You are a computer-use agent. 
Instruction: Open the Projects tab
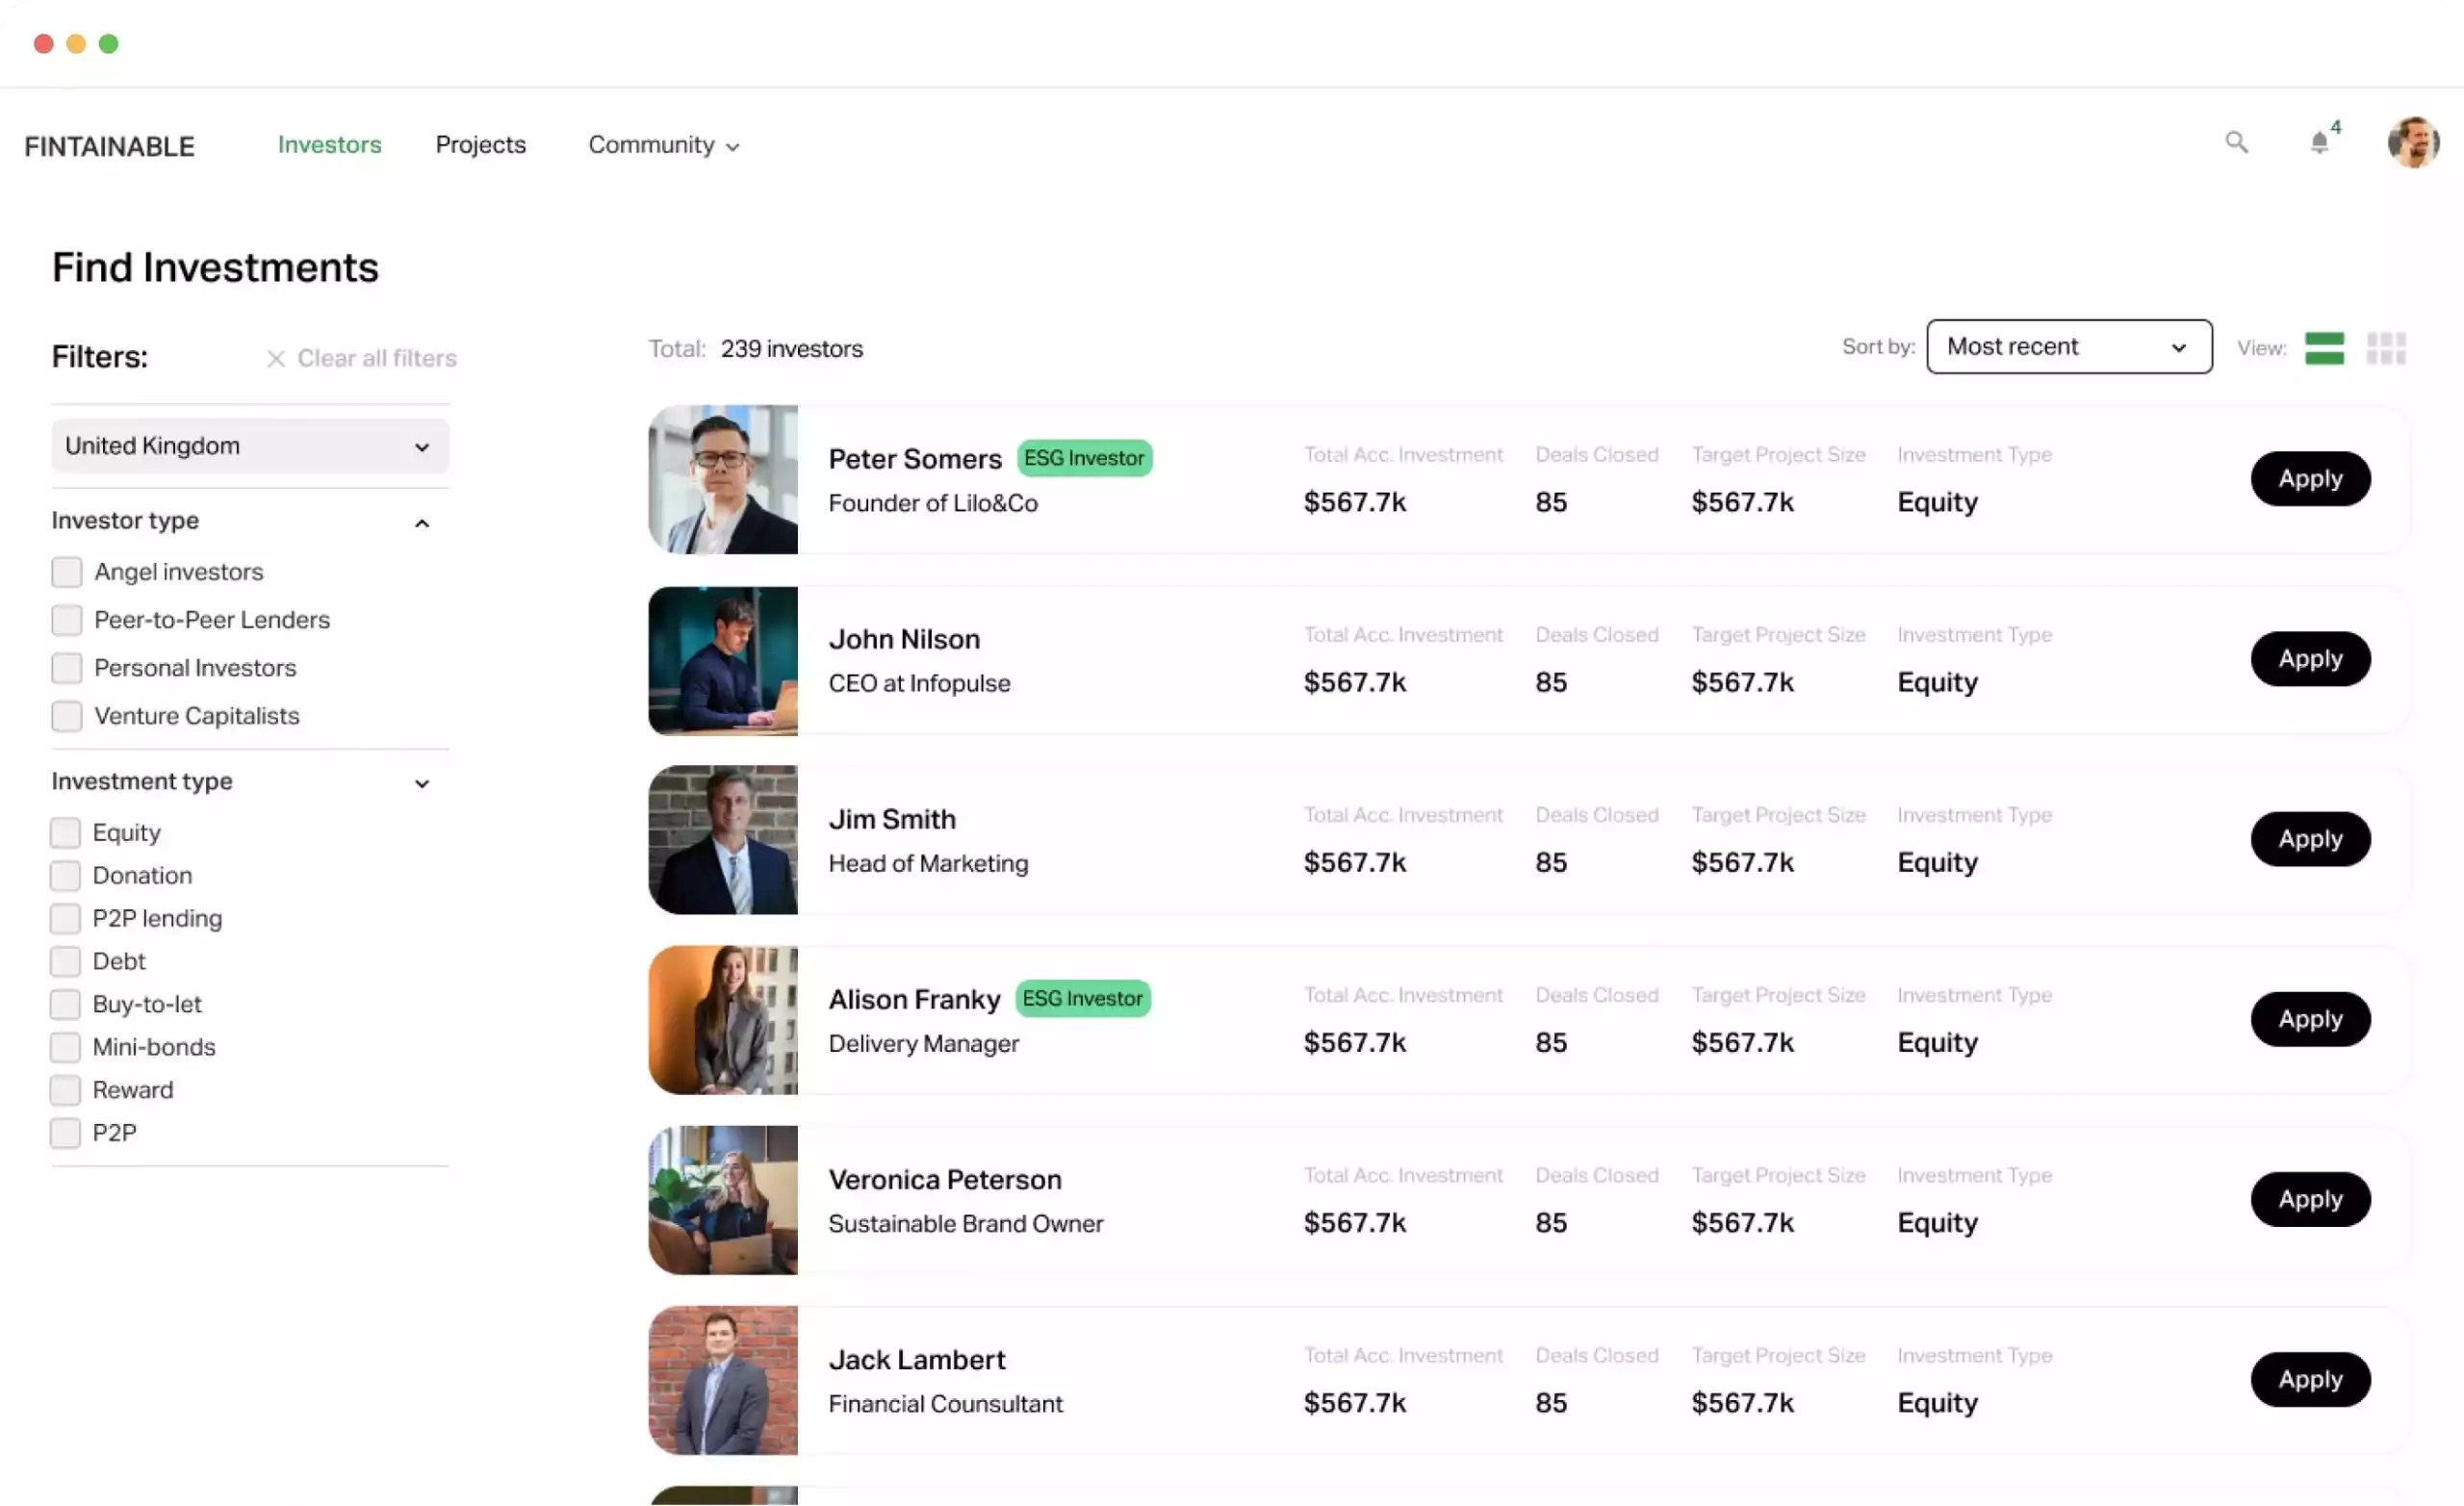[480, 145]
